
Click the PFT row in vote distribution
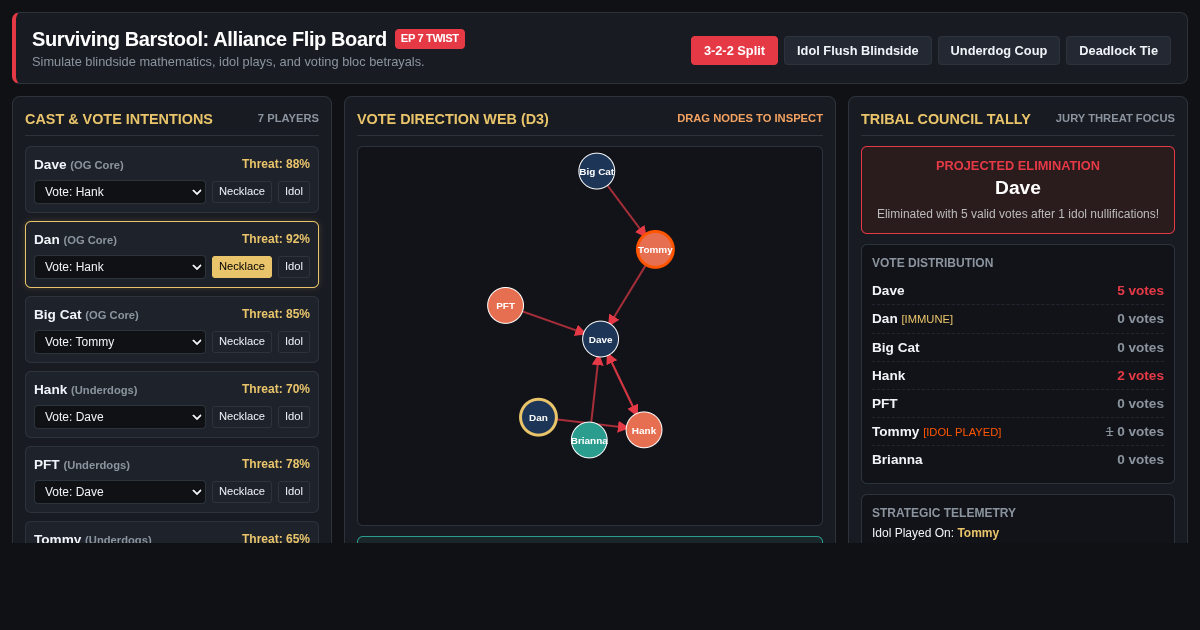pyautogui.click(x=1018, y=404)
